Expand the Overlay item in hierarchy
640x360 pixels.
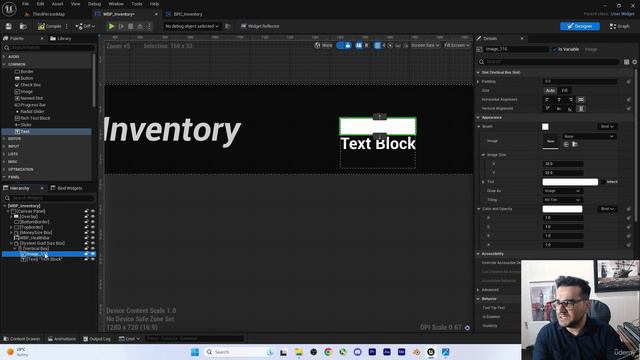pyautogui.click(x=11, y=217)
